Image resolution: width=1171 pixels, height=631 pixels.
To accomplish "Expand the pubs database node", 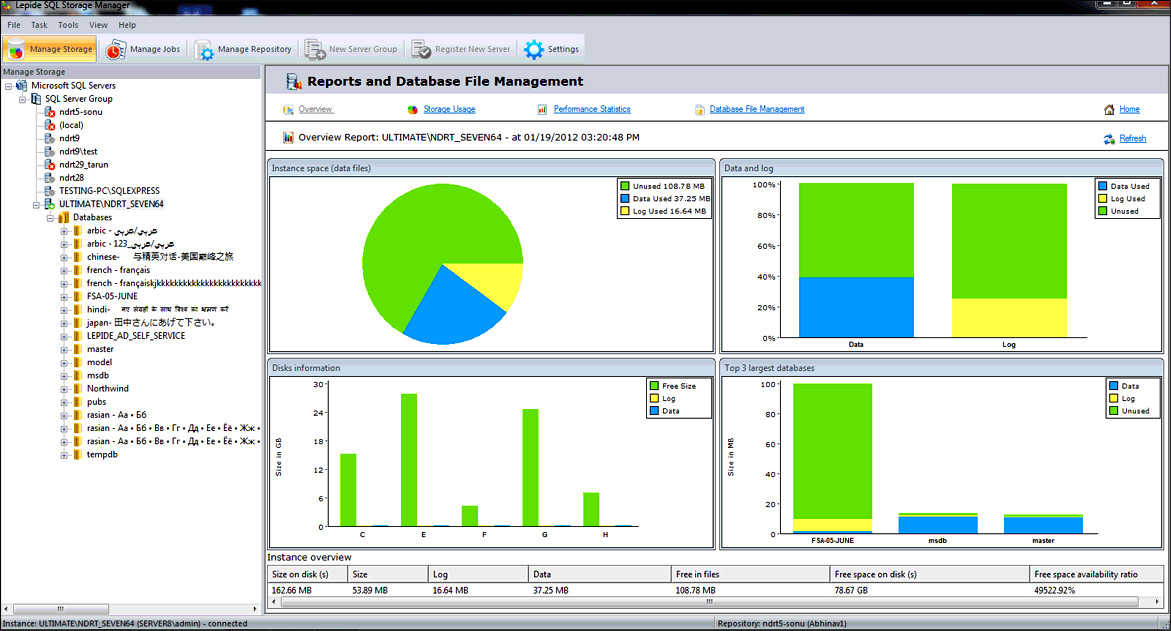I will tap(64, 402).
